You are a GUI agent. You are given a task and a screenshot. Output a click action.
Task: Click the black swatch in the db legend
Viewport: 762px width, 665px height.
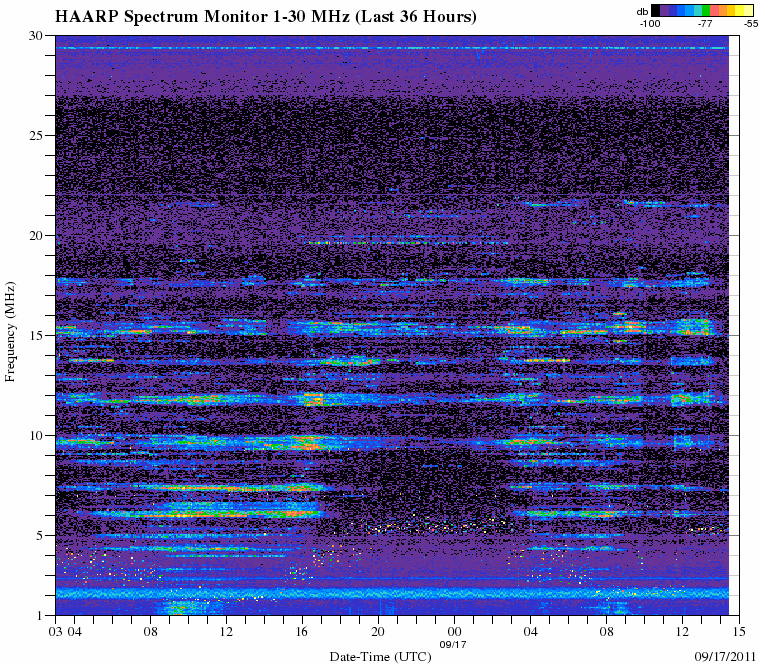(656, 10)
